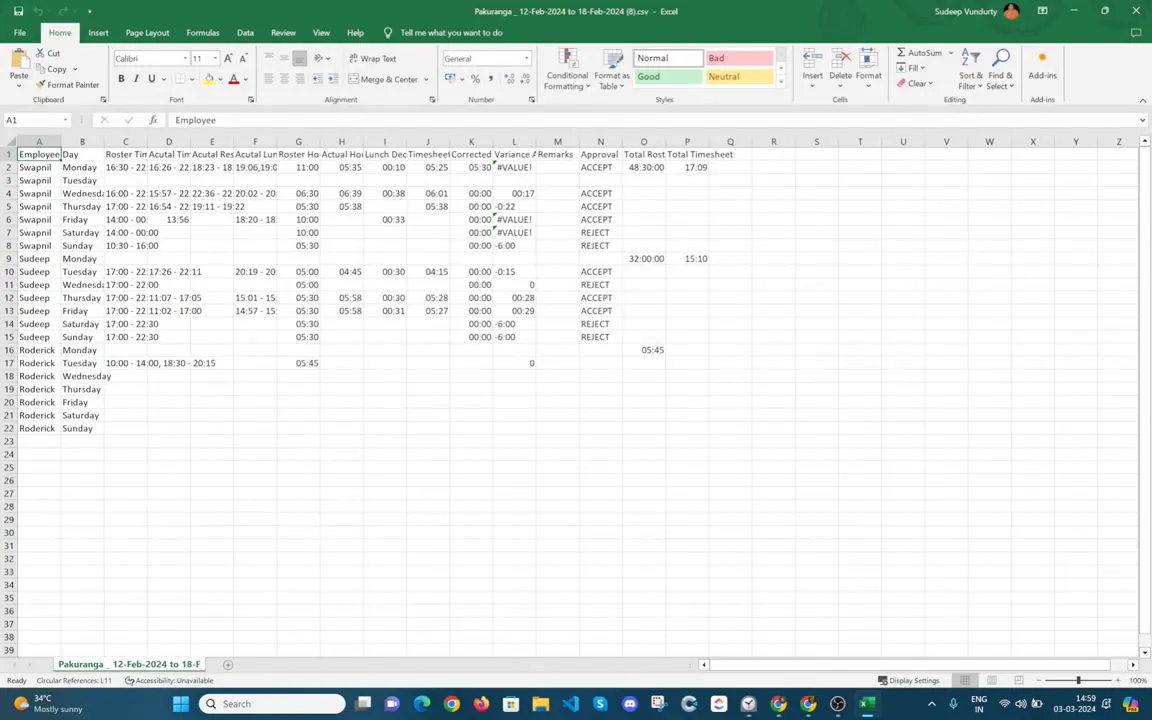Open the File tab

pyautogui.click(x=20, y=33)
